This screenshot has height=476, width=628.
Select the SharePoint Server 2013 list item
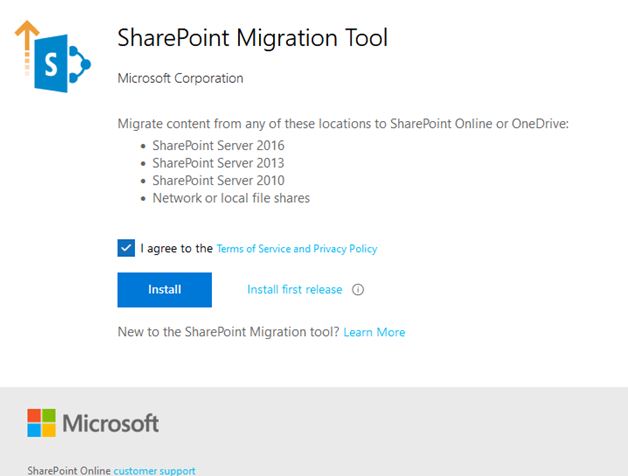[x=218, y=163]
